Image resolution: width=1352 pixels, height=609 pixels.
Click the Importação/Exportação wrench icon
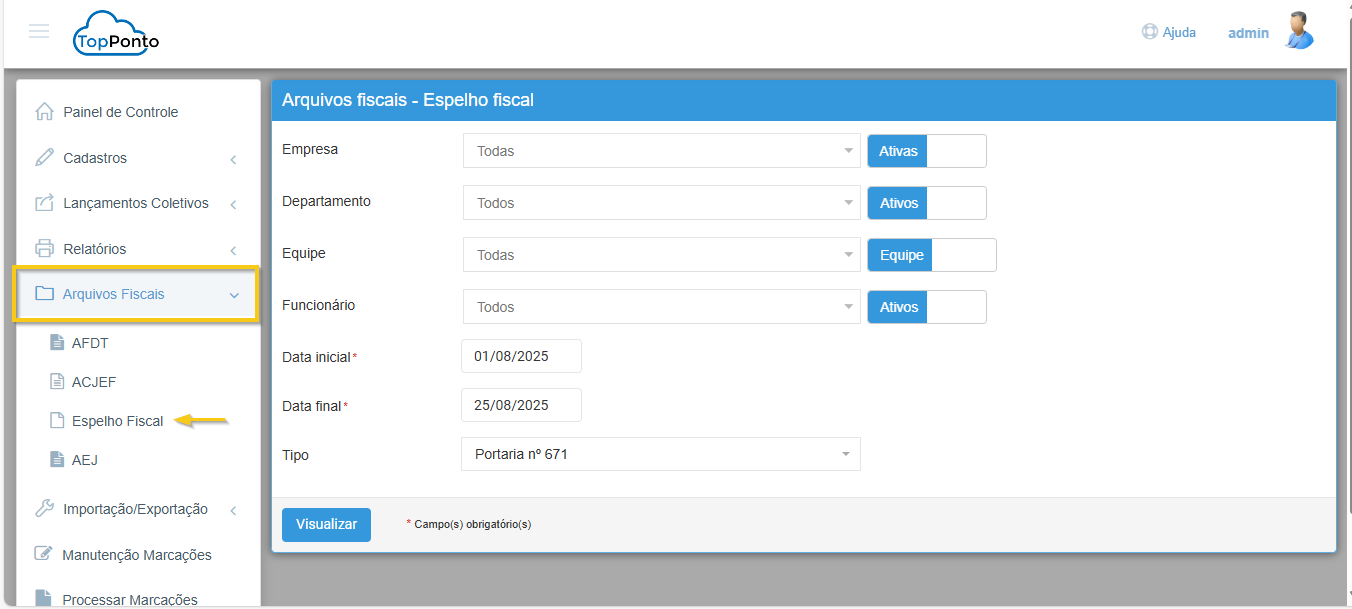pyautogui.click(x=44, y=509)
